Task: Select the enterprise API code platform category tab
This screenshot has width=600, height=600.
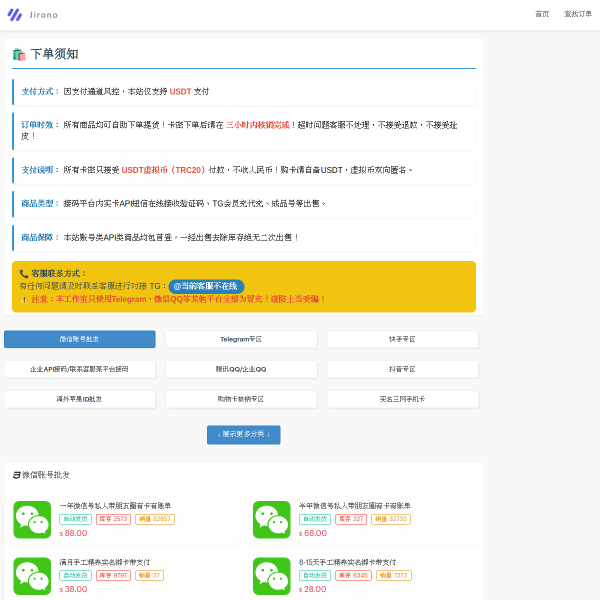Action: point(80,369)
